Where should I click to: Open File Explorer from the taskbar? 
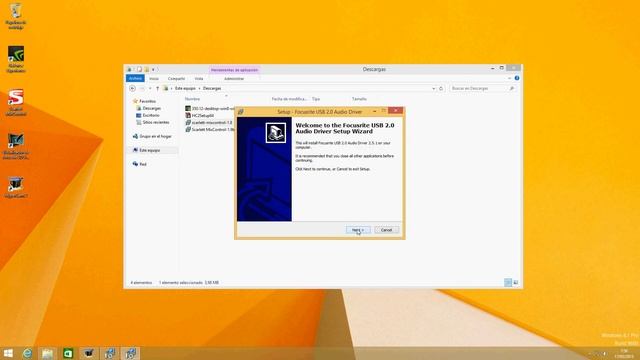tap(47, 353)
